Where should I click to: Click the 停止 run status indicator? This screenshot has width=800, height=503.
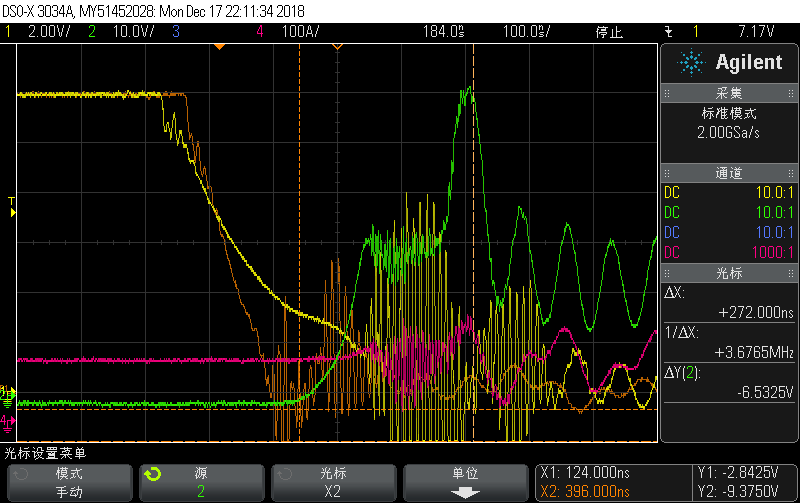tap(609, 33)
